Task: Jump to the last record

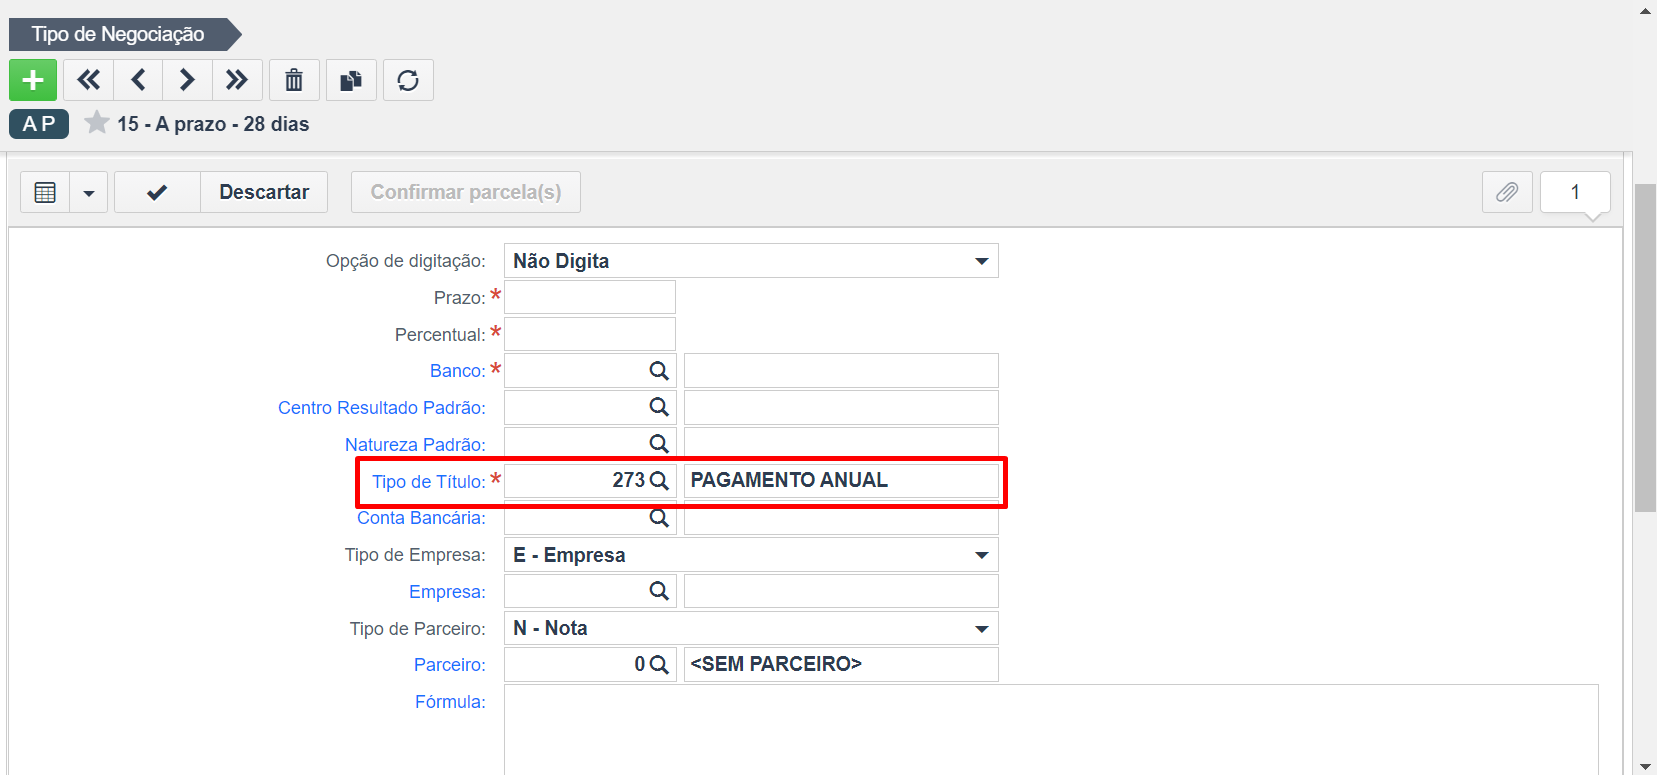Action: coord(237,80)
